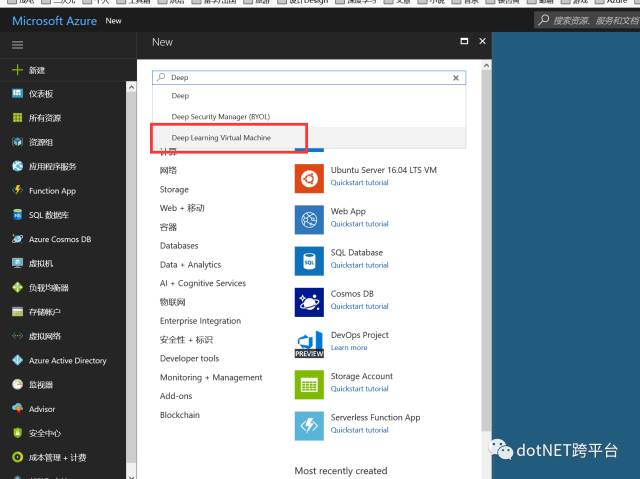Viewport: 640px width, 479px height.
Task: Open Serverless Function App Quickstart tutorial link
Action: (360, 430)
